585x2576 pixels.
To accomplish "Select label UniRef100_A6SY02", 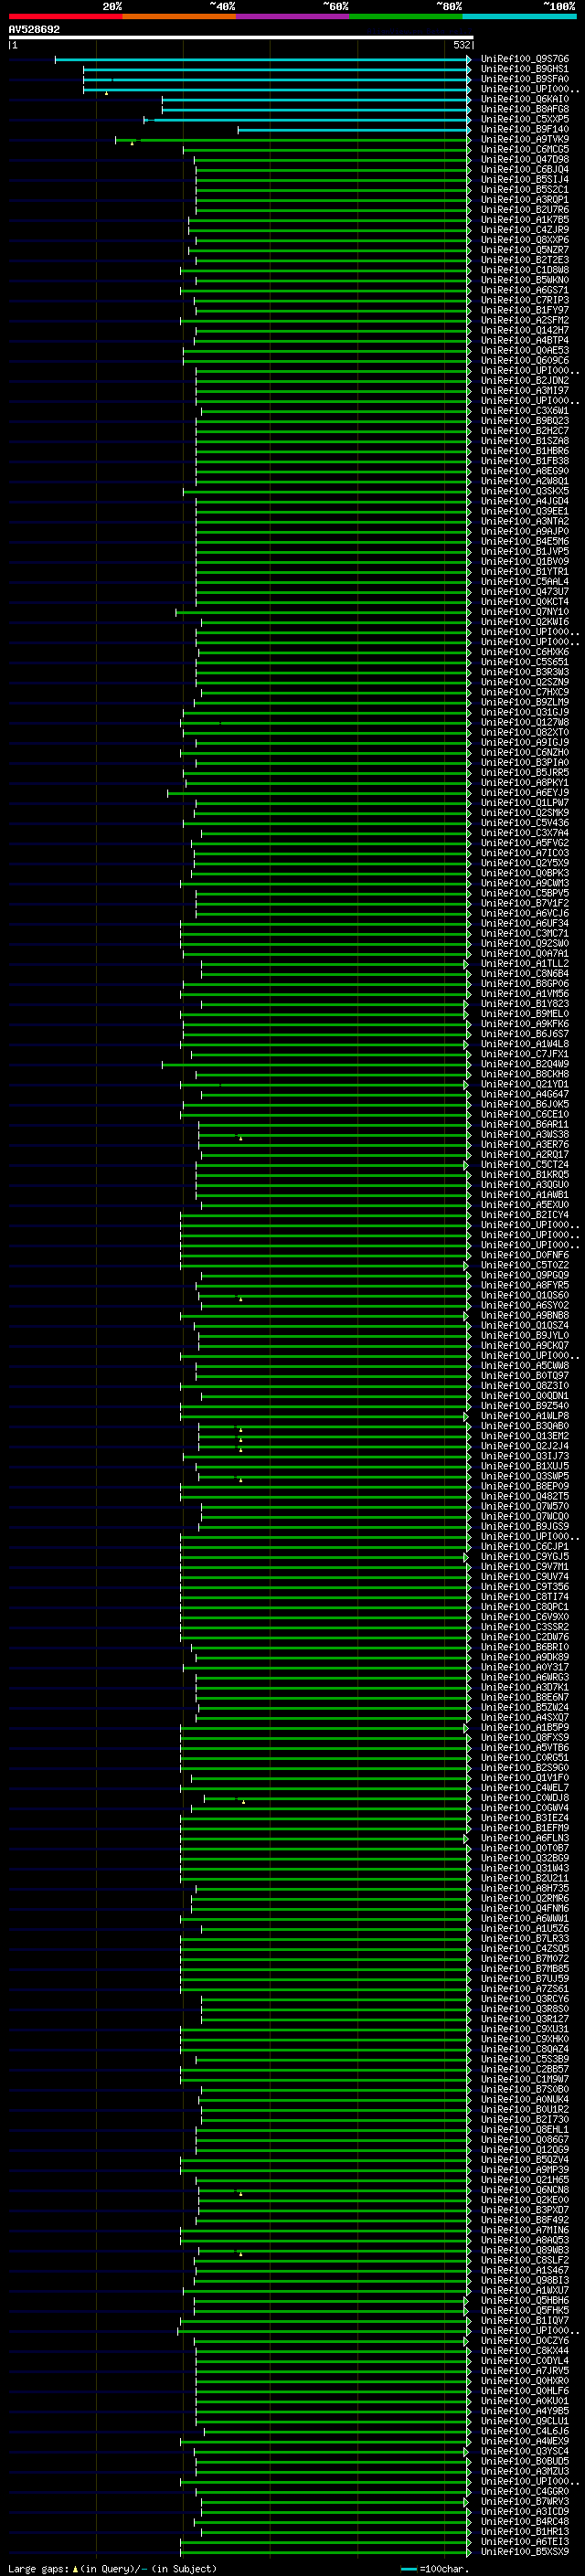I will coord(525,1305).
